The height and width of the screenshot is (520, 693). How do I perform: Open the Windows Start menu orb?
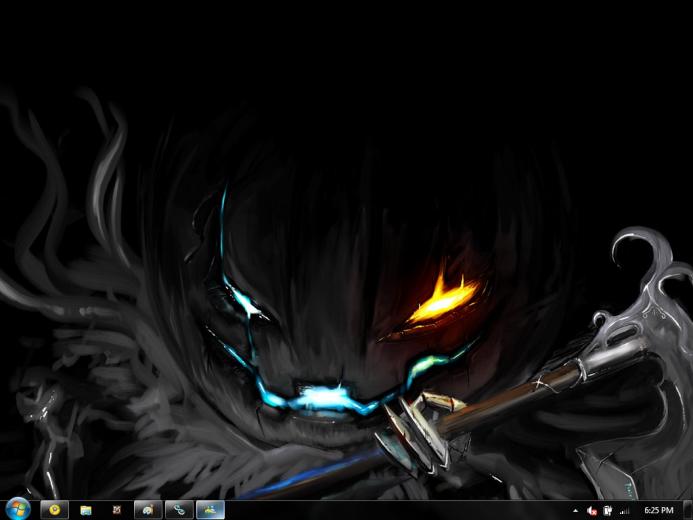pyautogui.click(x=18, y=509)
